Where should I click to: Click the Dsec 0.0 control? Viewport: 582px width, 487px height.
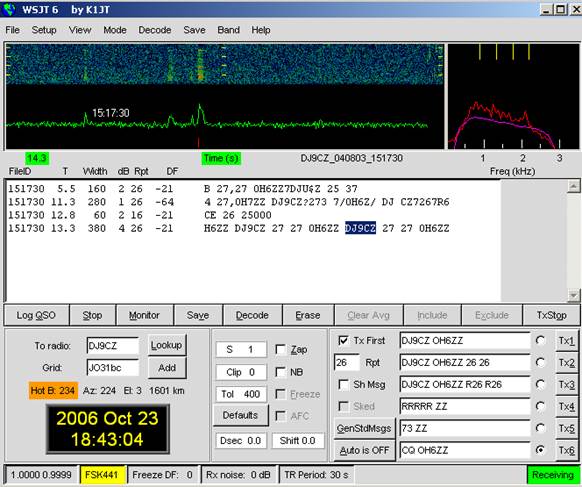[x=241, y=441]
